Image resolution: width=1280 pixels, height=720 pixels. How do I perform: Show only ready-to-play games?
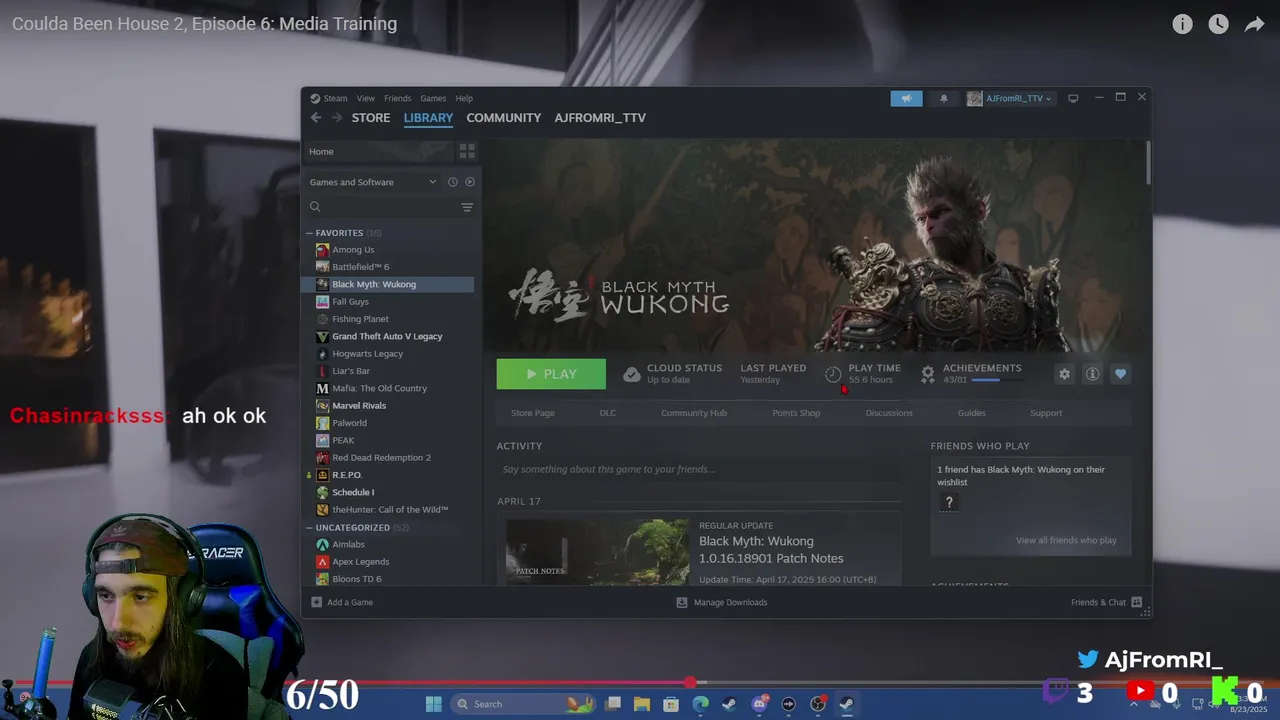click(470, 182)
